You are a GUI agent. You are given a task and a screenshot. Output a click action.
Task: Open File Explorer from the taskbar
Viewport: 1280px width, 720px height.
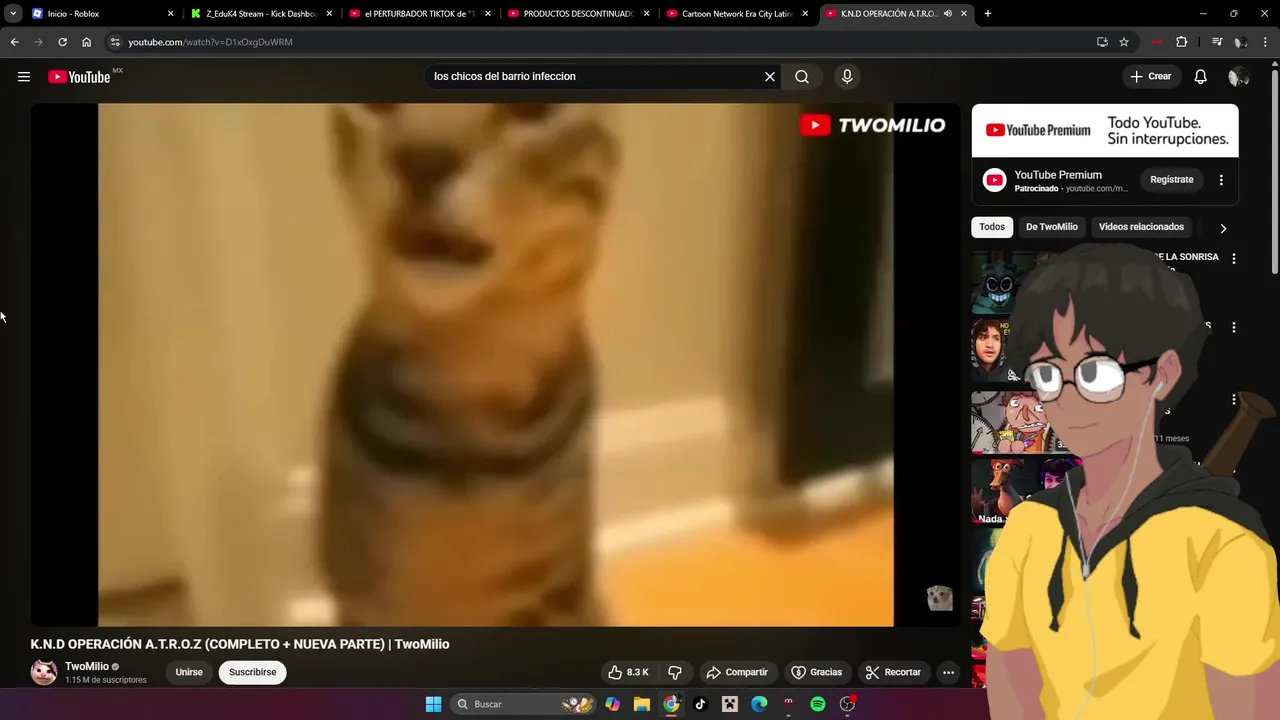(x=642, y=704)
